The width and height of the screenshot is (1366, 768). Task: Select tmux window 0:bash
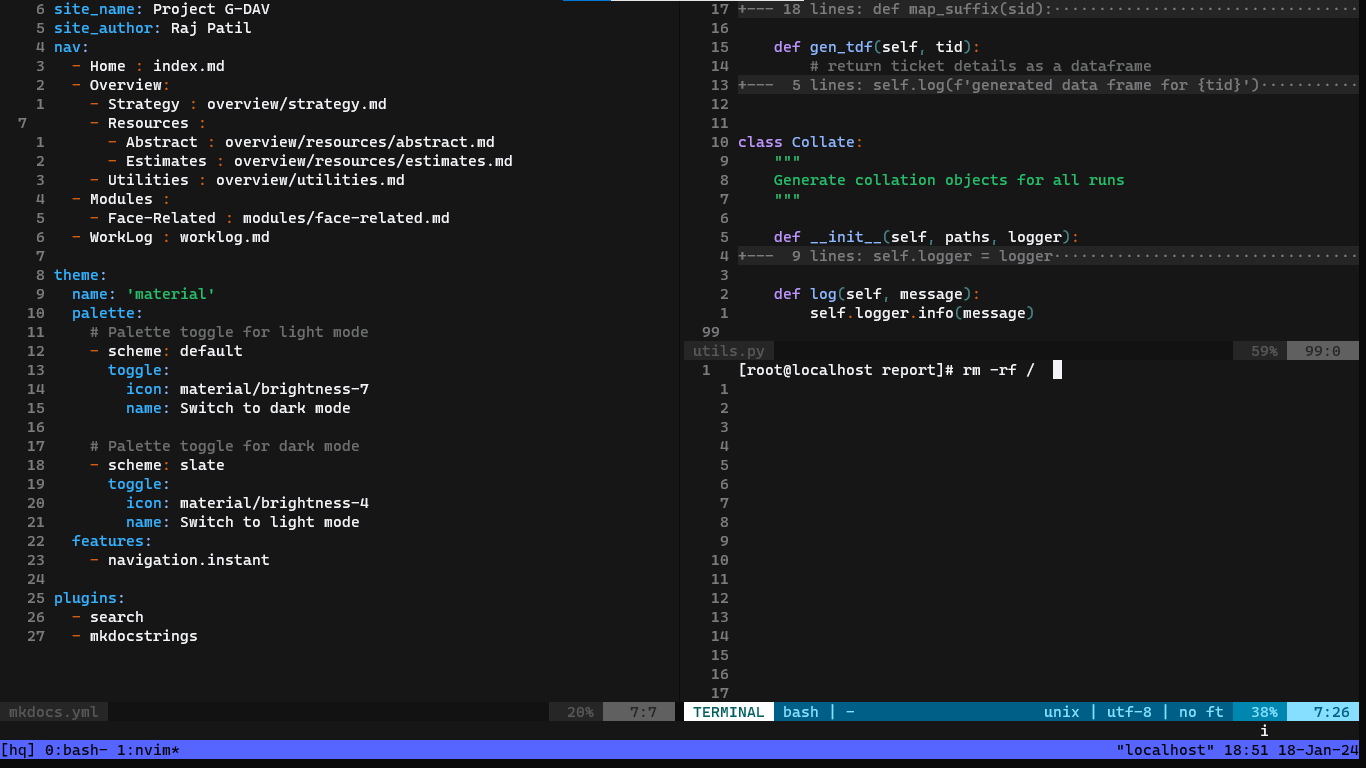[76, 750]
